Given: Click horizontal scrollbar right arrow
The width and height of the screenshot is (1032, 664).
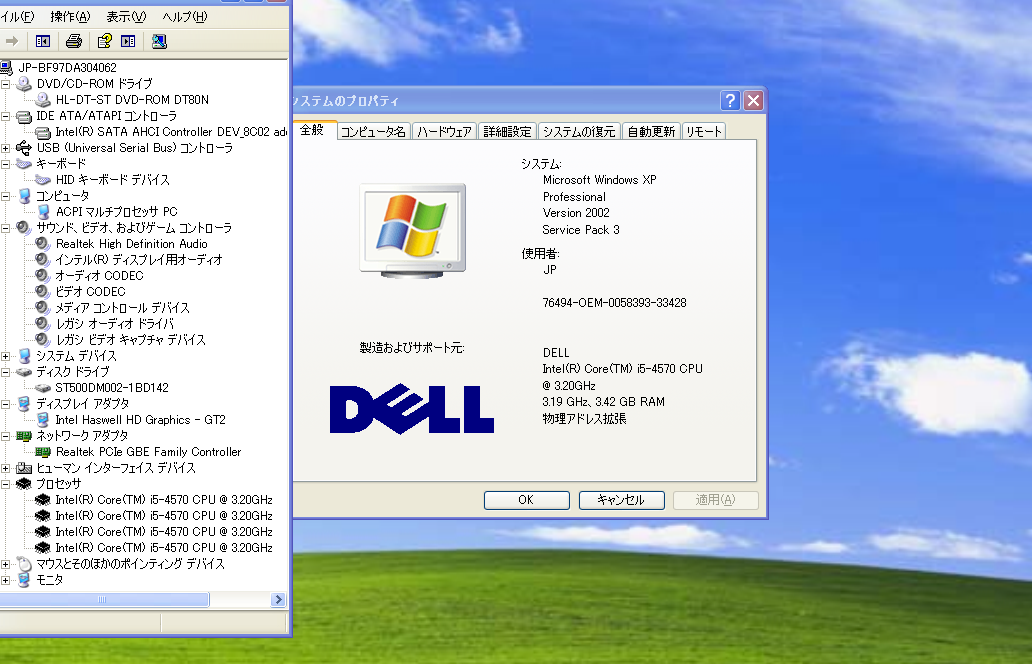Looking at the screenshot, I should [x=278, y=600].
